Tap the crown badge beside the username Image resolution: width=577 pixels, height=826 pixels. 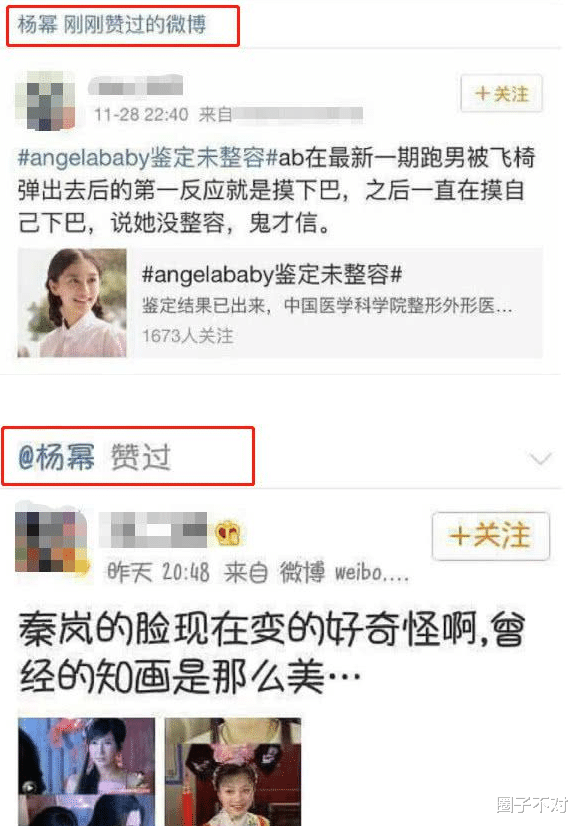coord(228,534)
